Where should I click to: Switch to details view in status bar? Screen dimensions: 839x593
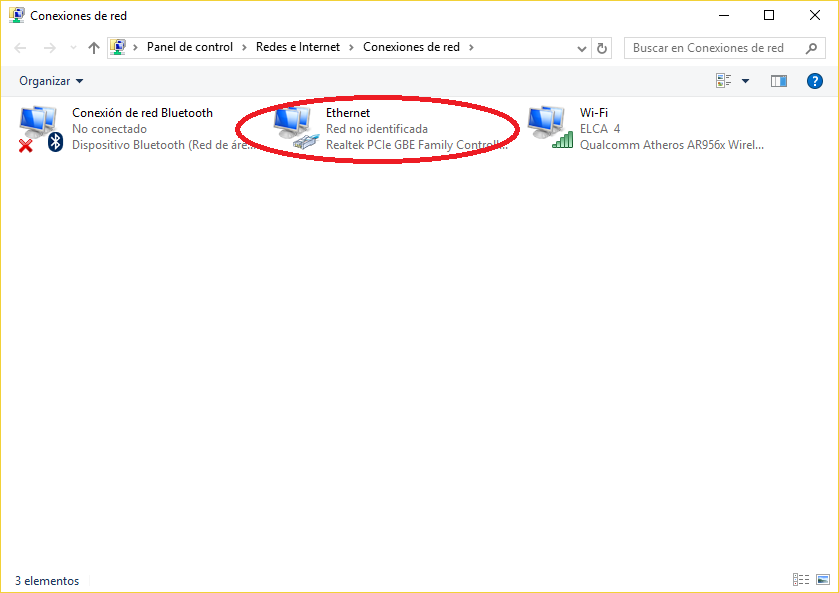pyautogui.click(x=800, y=580)
